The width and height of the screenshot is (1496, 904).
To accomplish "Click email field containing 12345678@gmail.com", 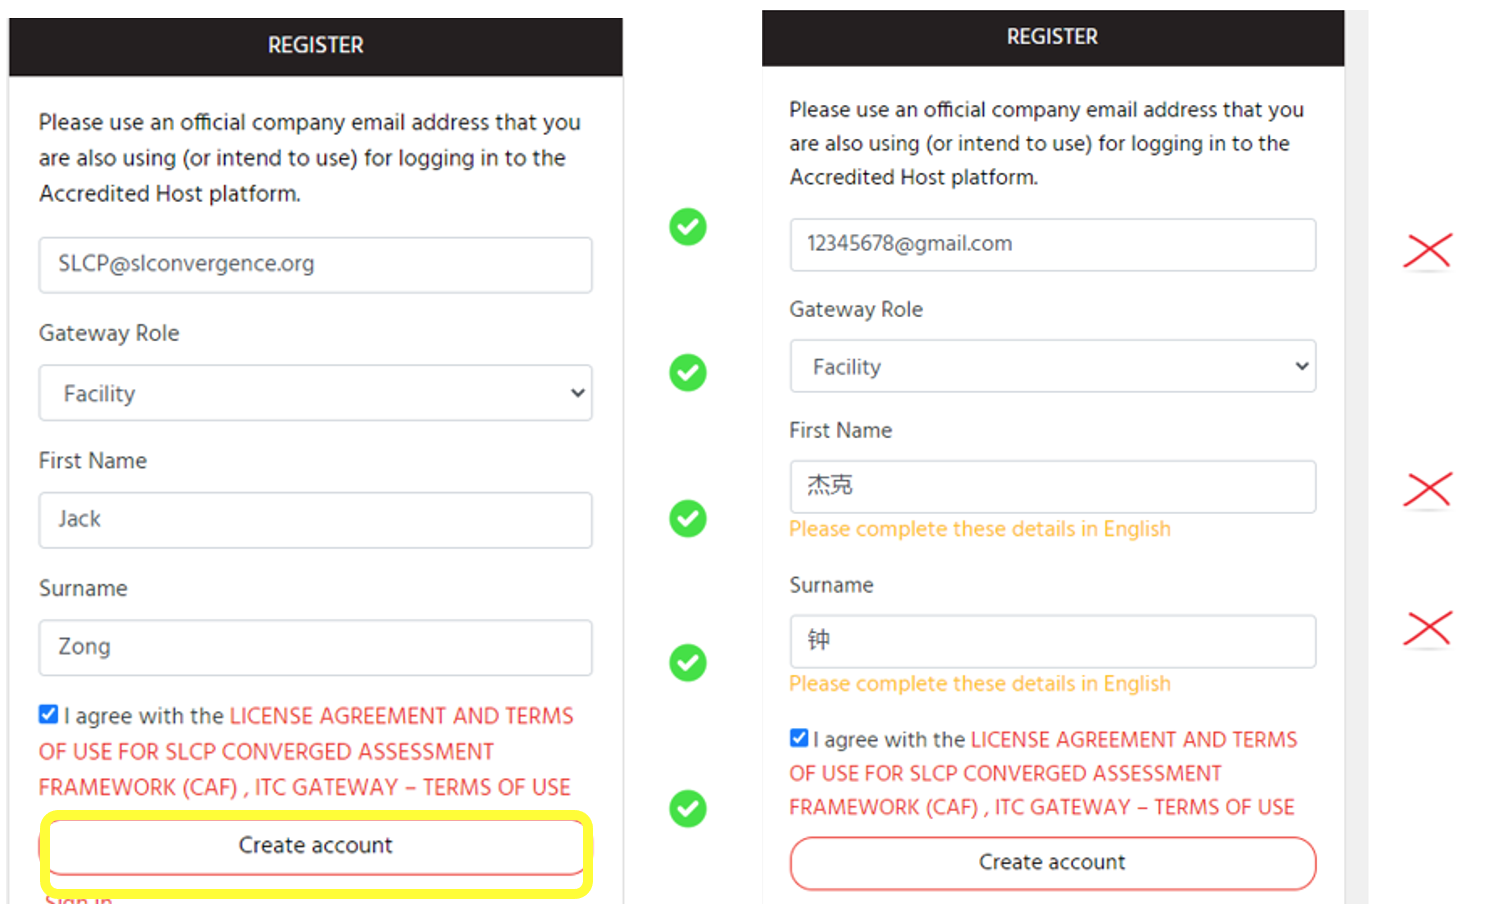I will (x=1053, y=244).
